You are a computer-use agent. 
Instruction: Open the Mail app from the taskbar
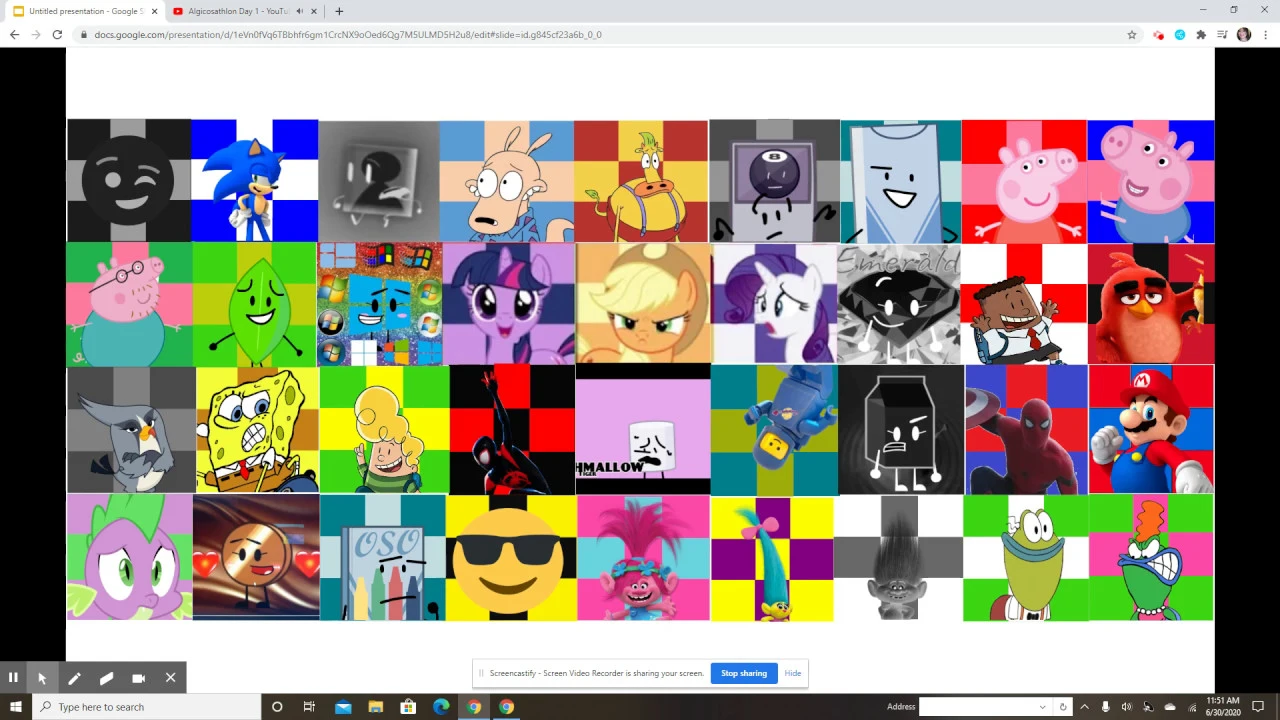[343, 707]
